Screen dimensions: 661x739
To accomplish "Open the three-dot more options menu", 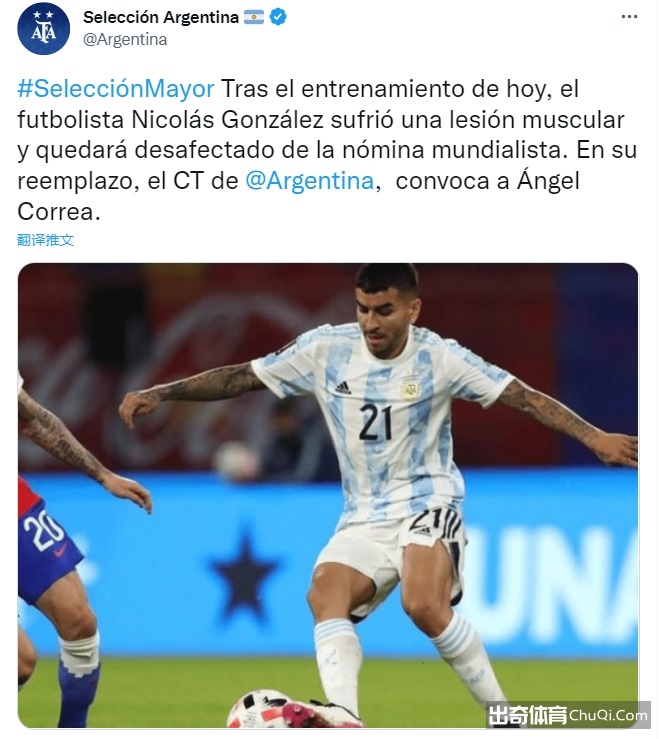I will click(x=629, y=17).
